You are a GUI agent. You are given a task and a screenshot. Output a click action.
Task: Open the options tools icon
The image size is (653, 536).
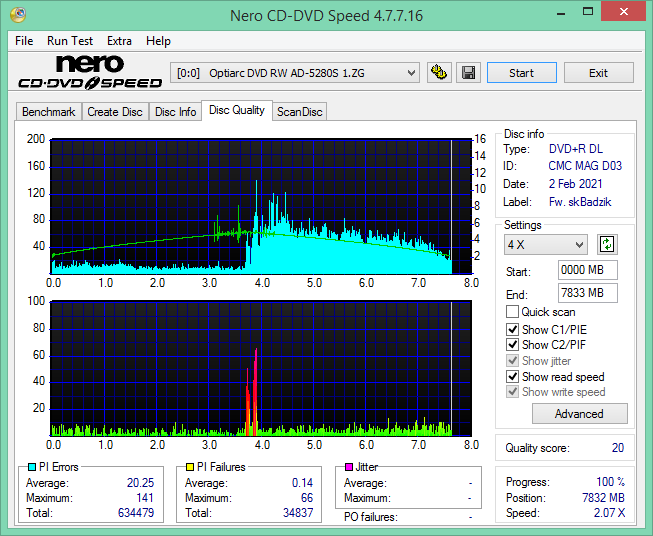439,73
